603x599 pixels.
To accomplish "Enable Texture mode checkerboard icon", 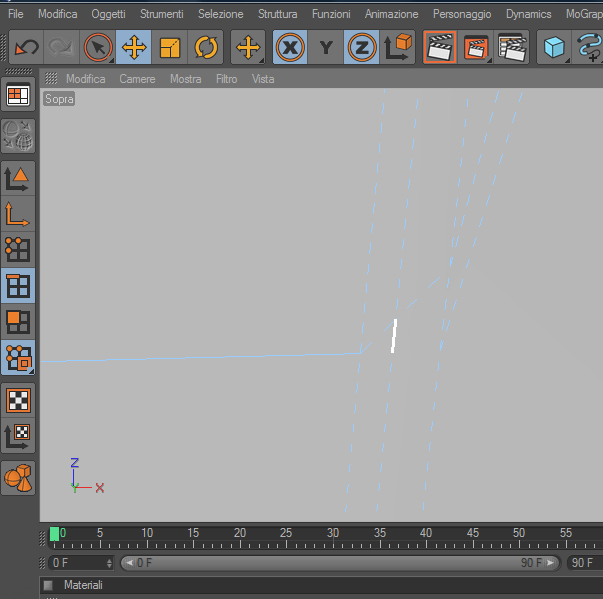I will (x=18, y=400).
